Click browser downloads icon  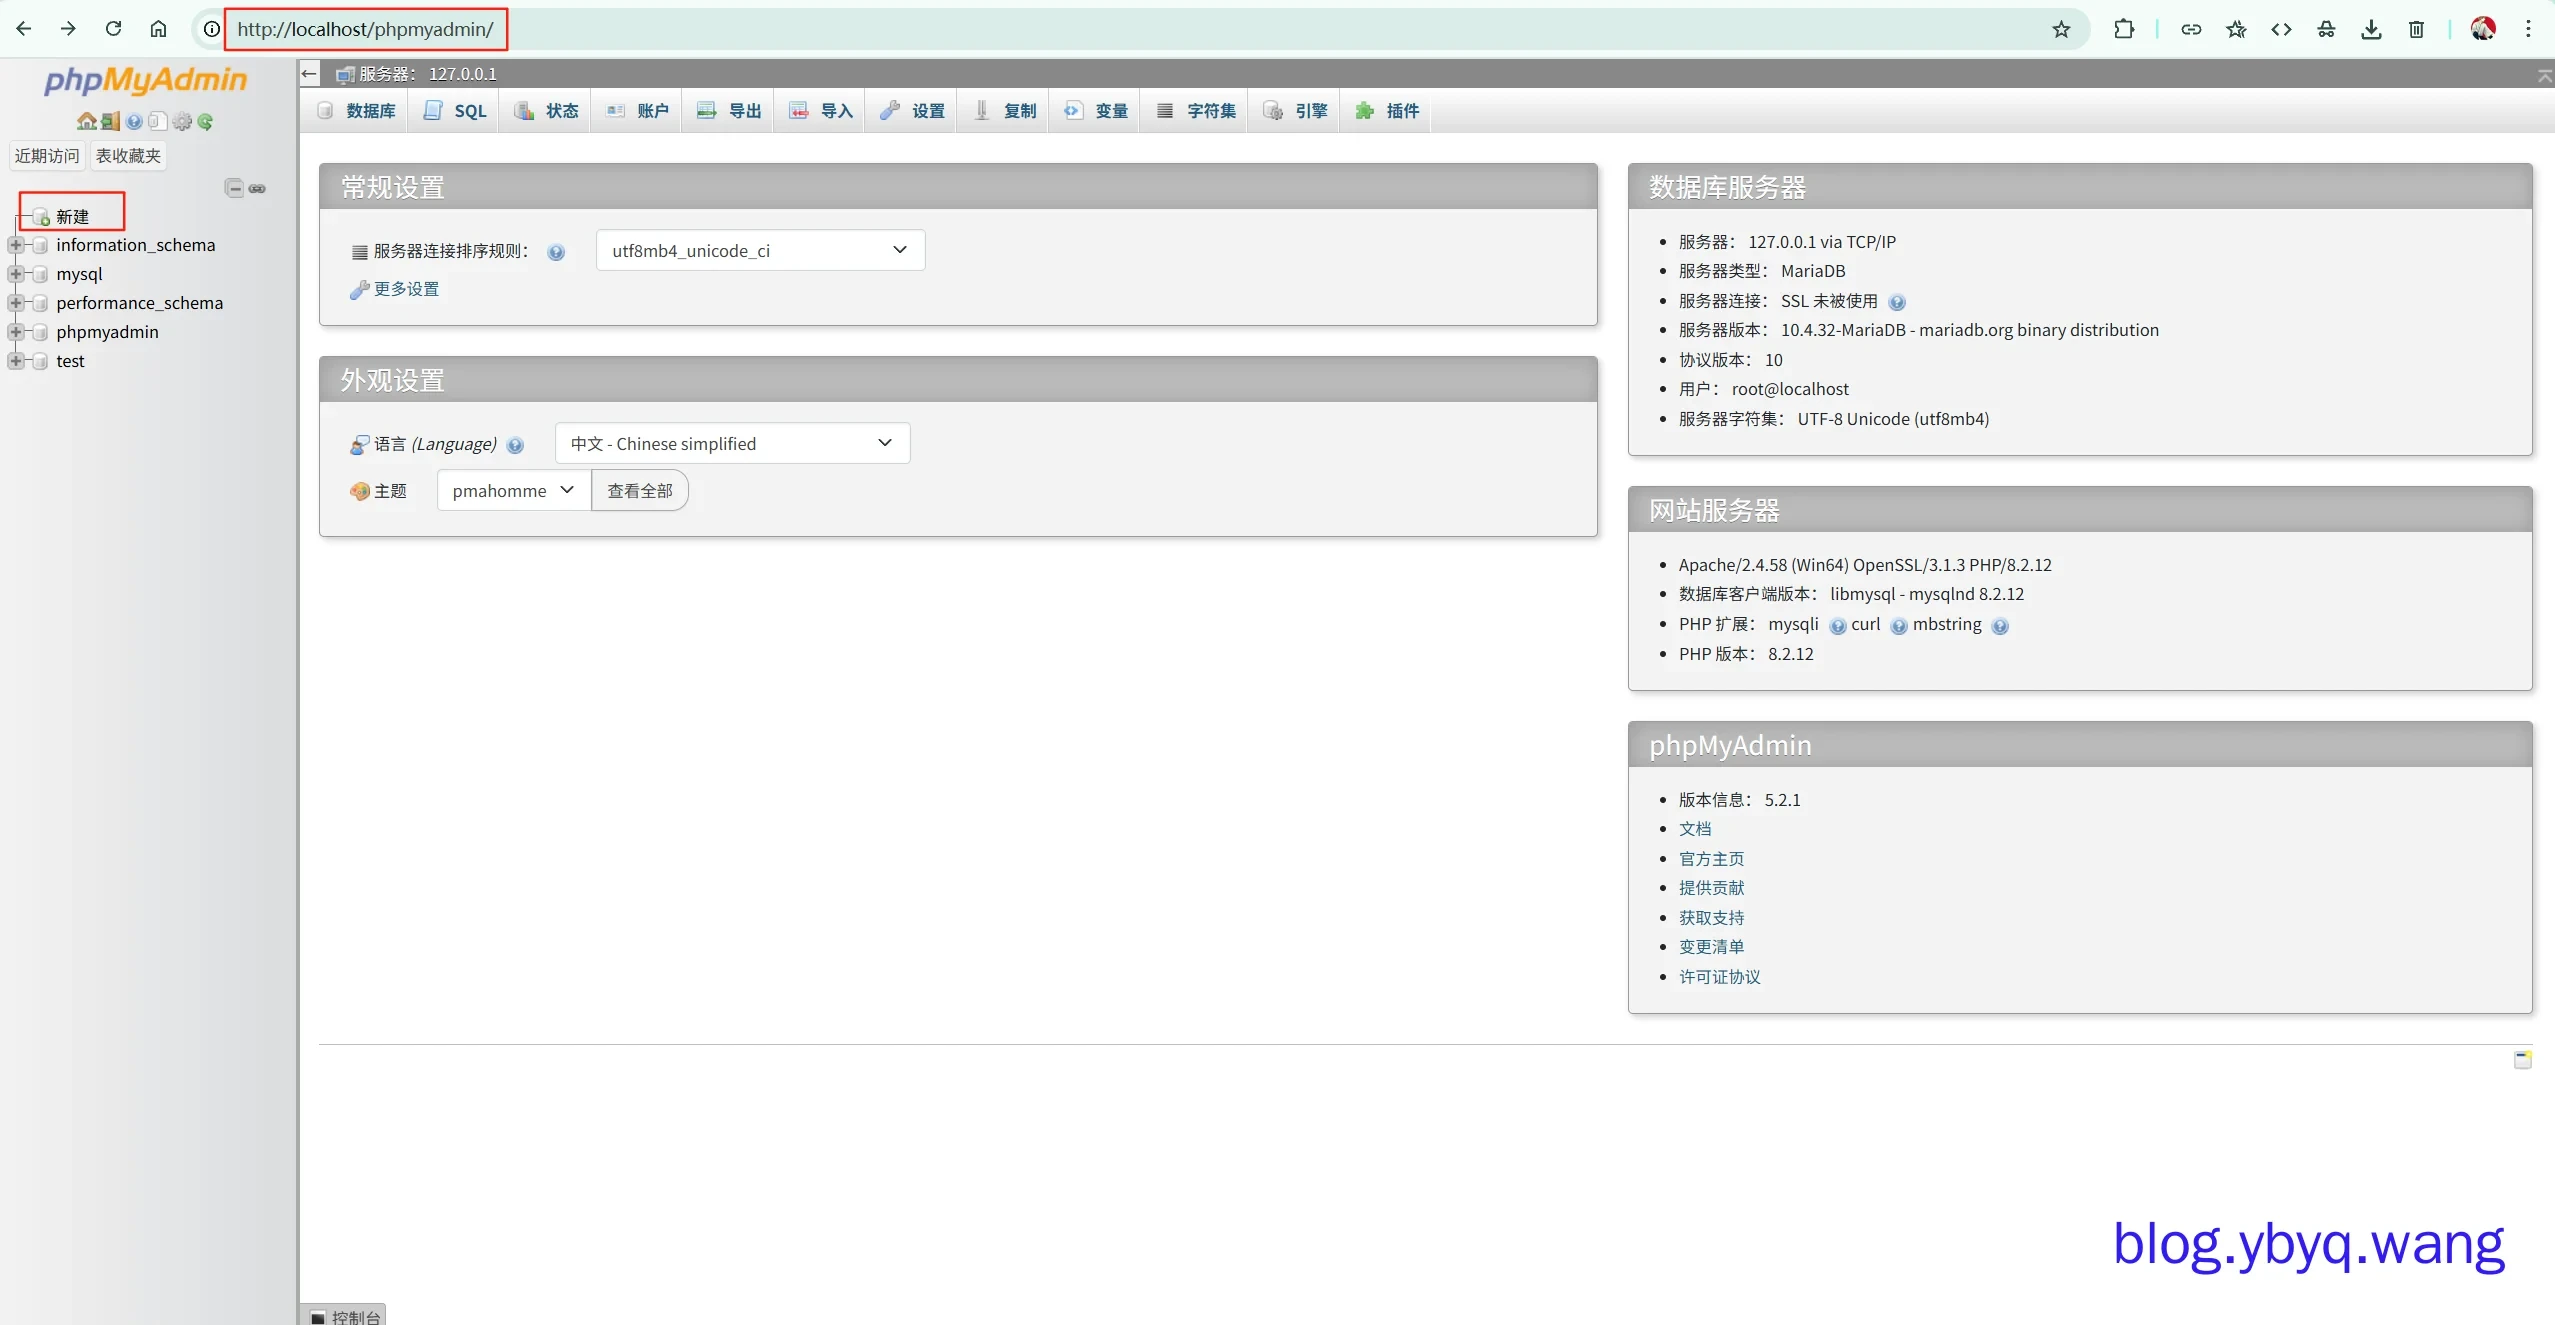[2371, 29]
